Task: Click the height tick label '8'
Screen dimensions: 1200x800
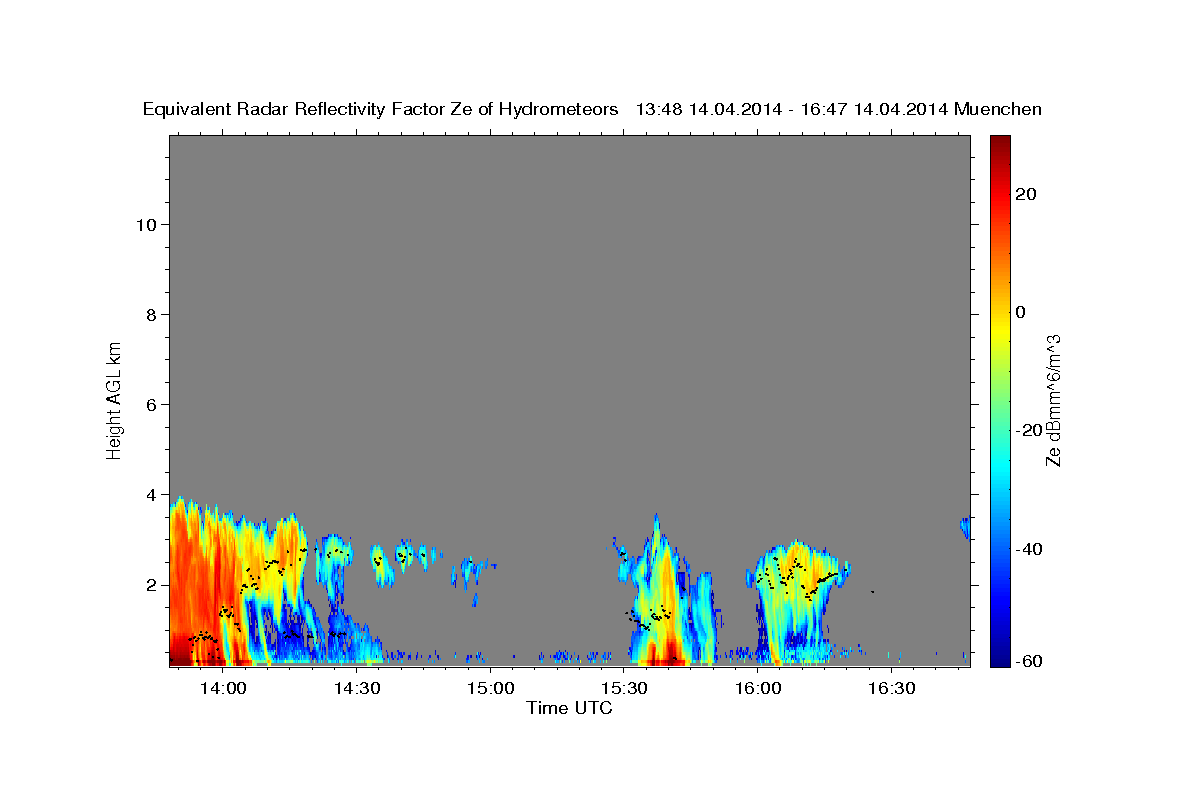Action: pos(151,315)
